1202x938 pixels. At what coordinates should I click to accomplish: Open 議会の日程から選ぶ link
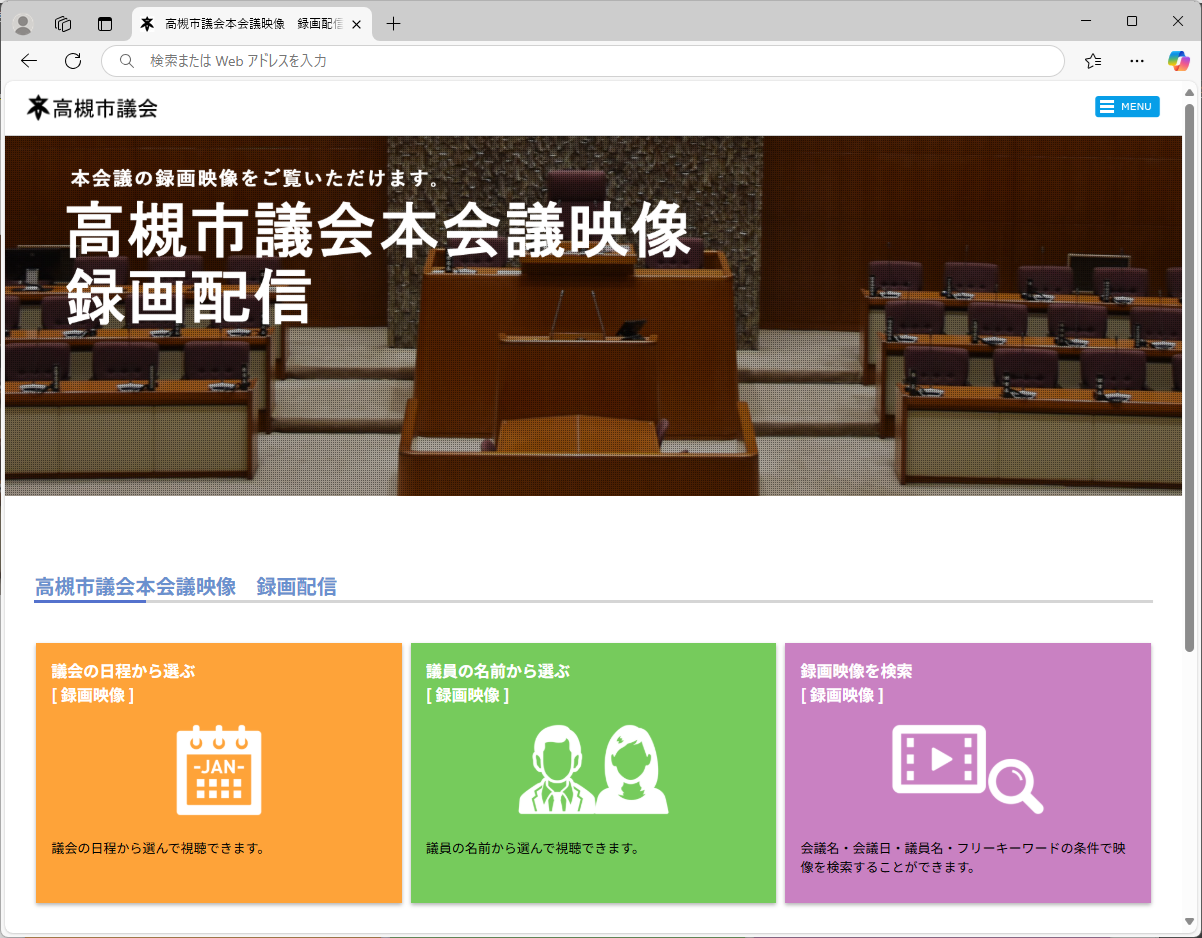coord(123,683)
